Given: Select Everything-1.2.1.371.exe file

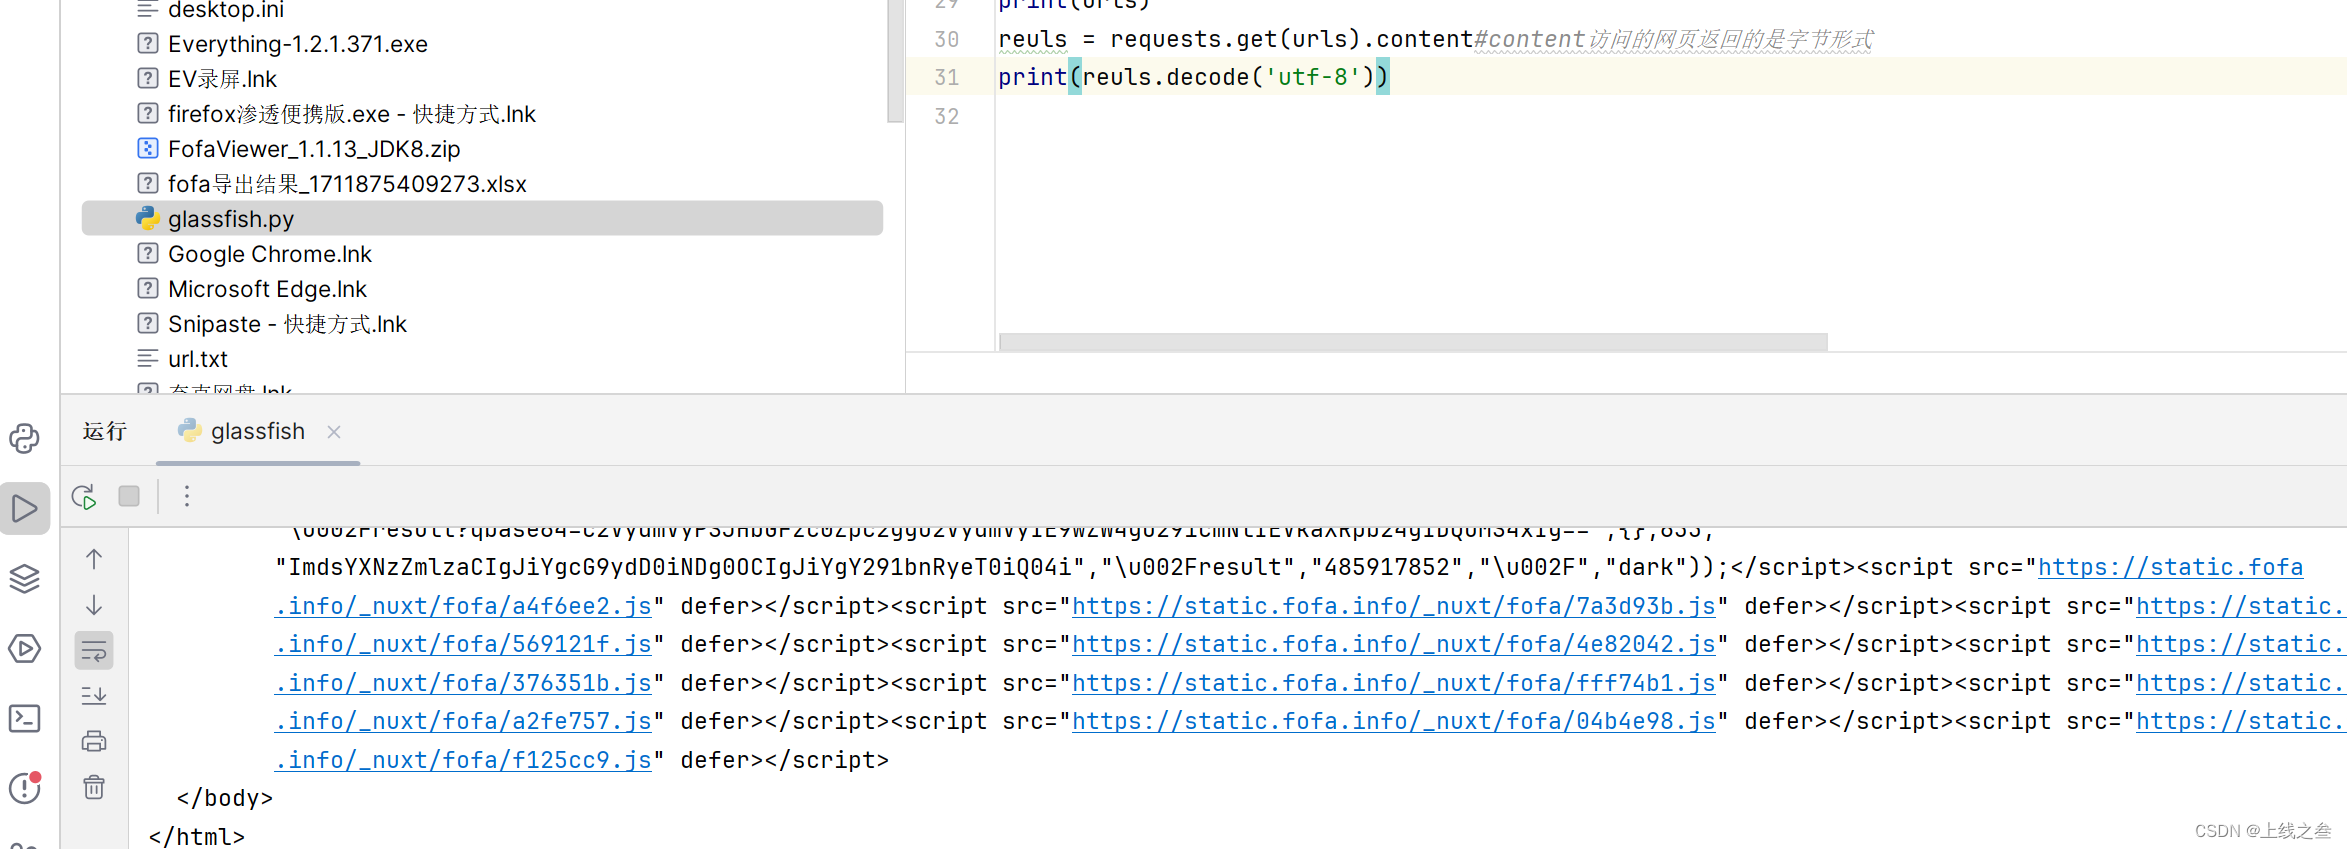Looking at the screenshot, I should [298, 44].
